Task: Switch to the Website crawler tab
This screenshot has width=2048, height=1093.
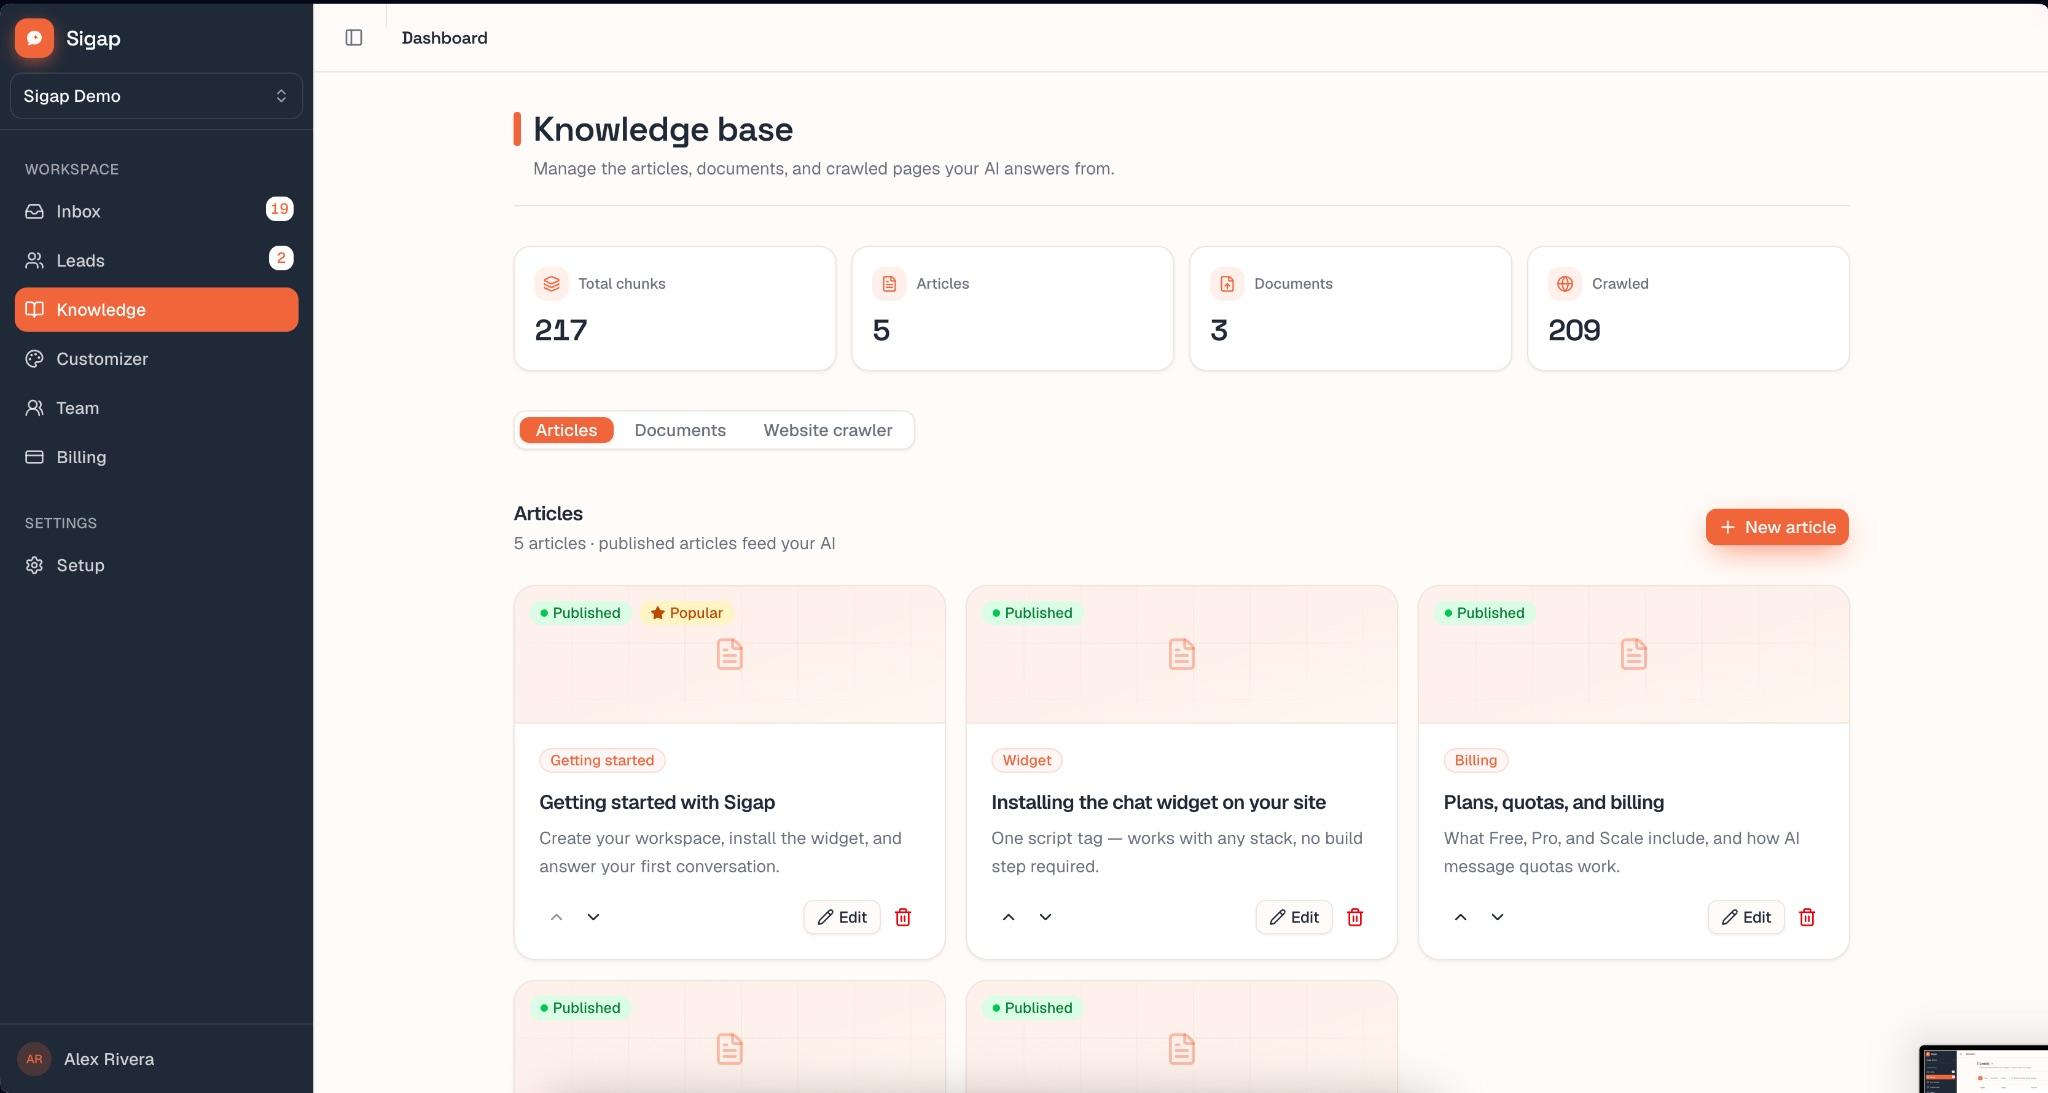Action: point(828,430)
